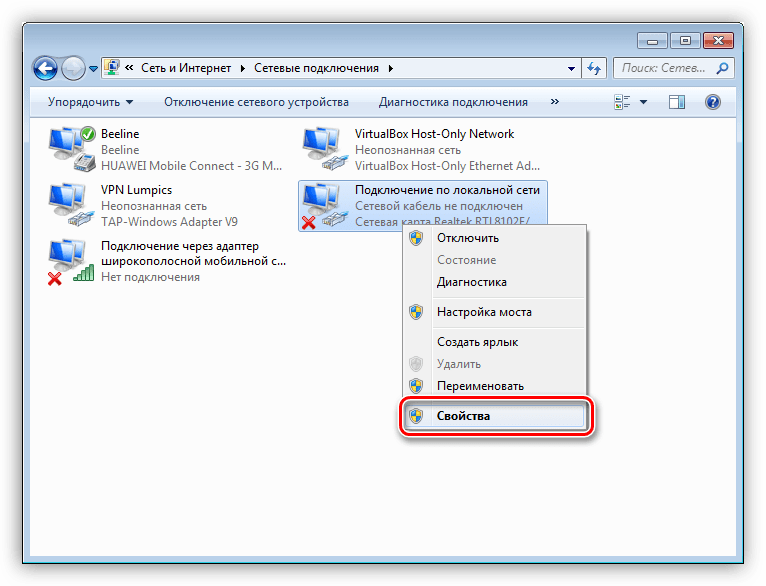Select the mobile broadband adapter icon
Screen dimensions: 766x586
click(71, 262)
